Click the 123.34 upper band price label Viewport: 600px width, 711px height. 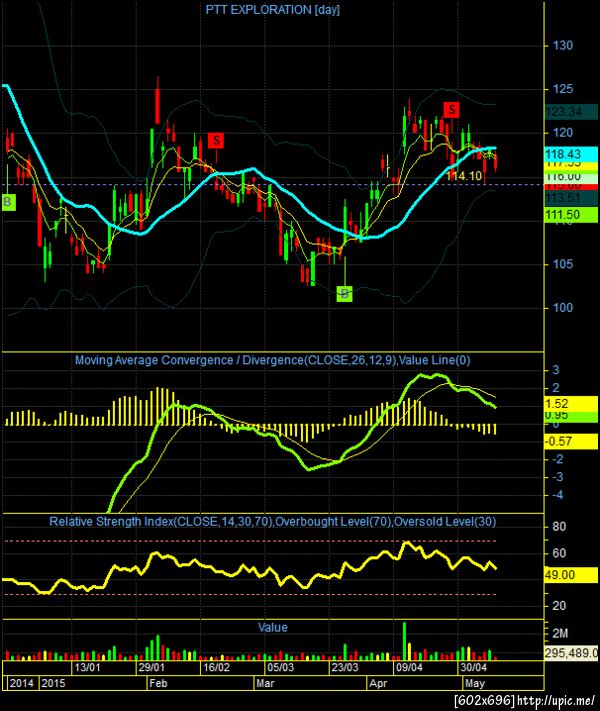pos(571,112)
